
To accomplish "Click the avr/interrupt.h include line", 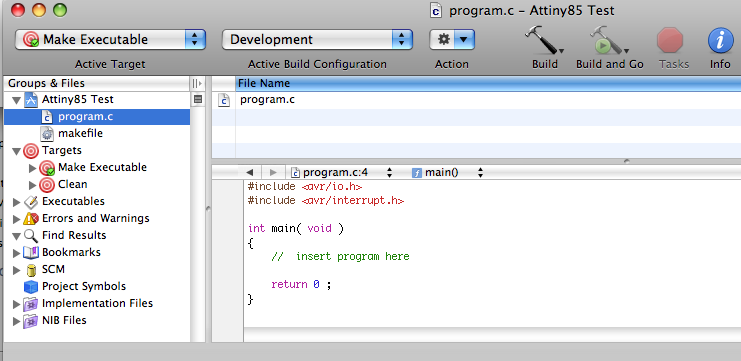I will [326, 200].
